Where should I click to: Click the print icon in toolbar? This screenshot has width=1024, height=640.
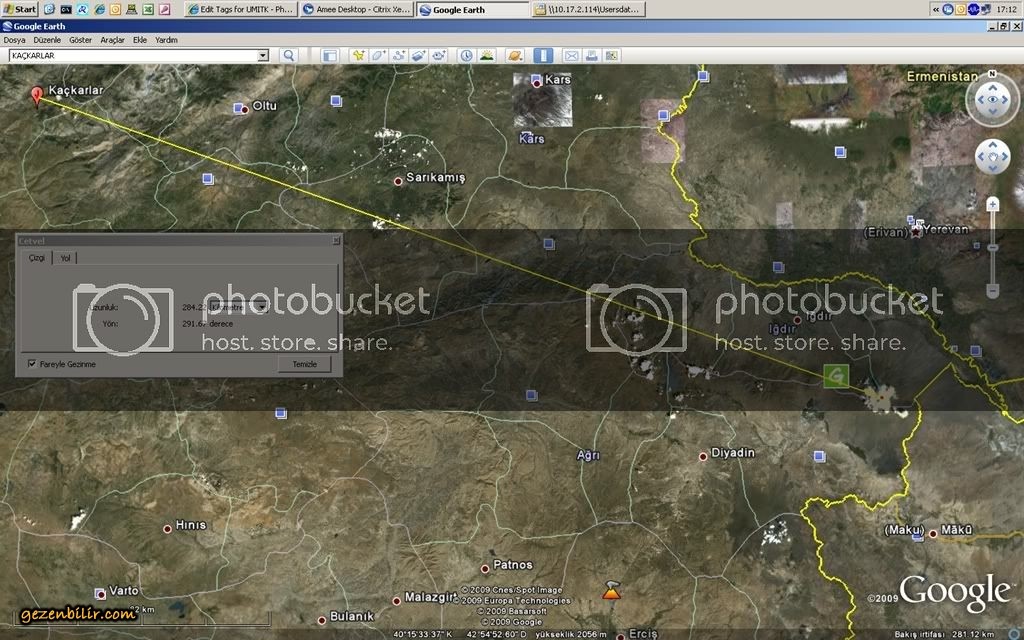click(591, 56)
